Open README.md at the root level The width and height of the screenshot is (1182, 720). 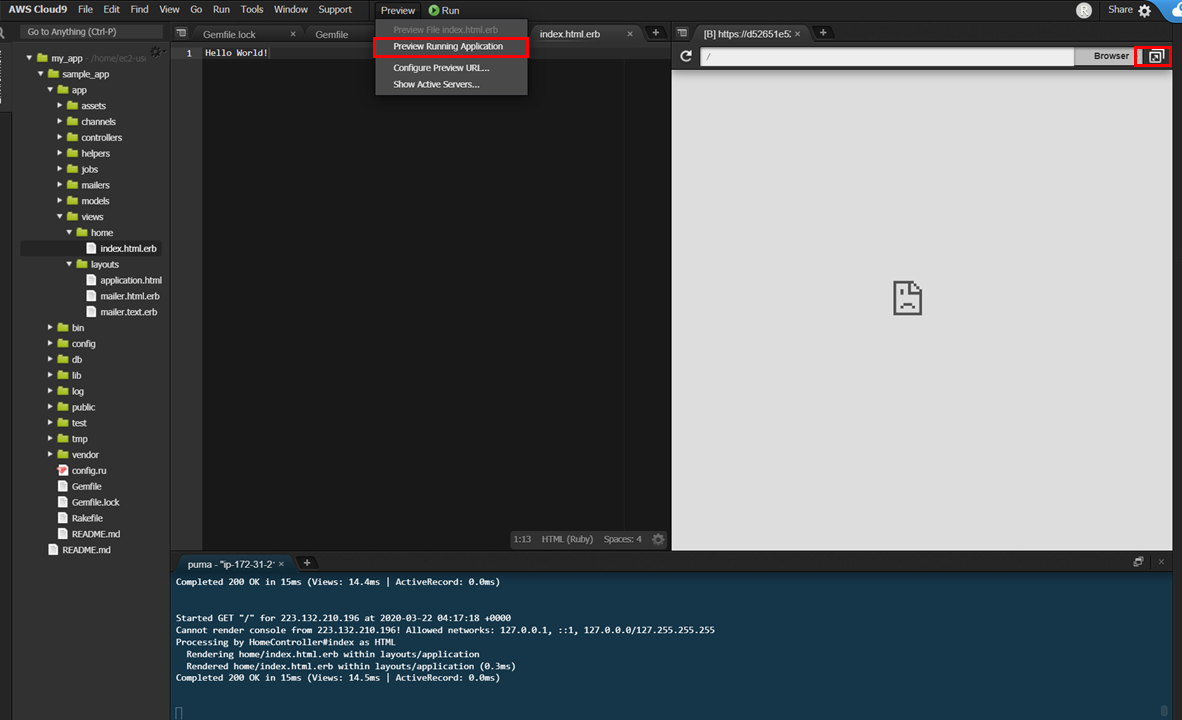(x=86, y=550)
